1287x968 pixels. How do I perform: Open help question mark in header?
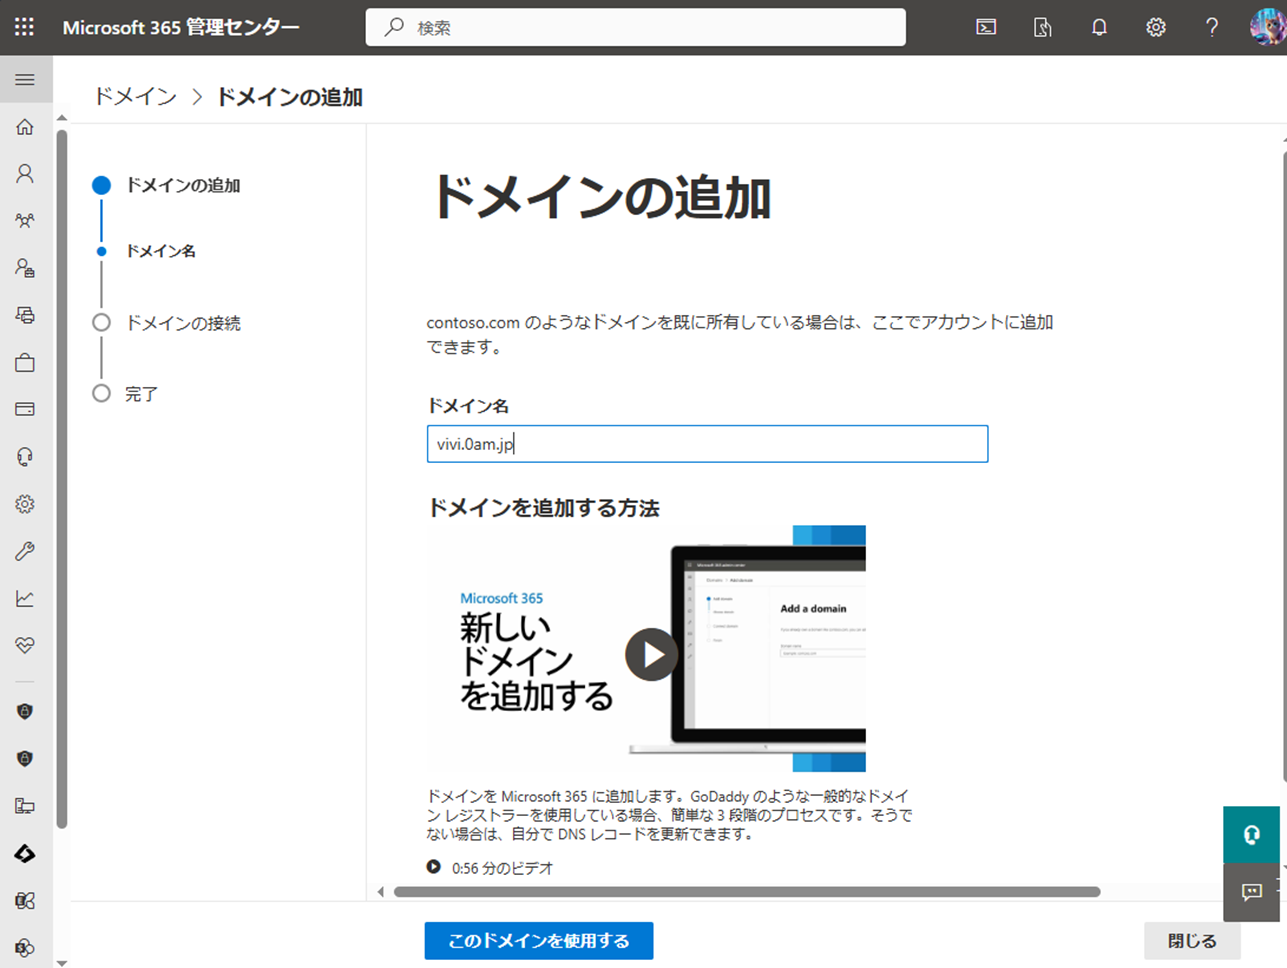click(x=1212, y=27)
